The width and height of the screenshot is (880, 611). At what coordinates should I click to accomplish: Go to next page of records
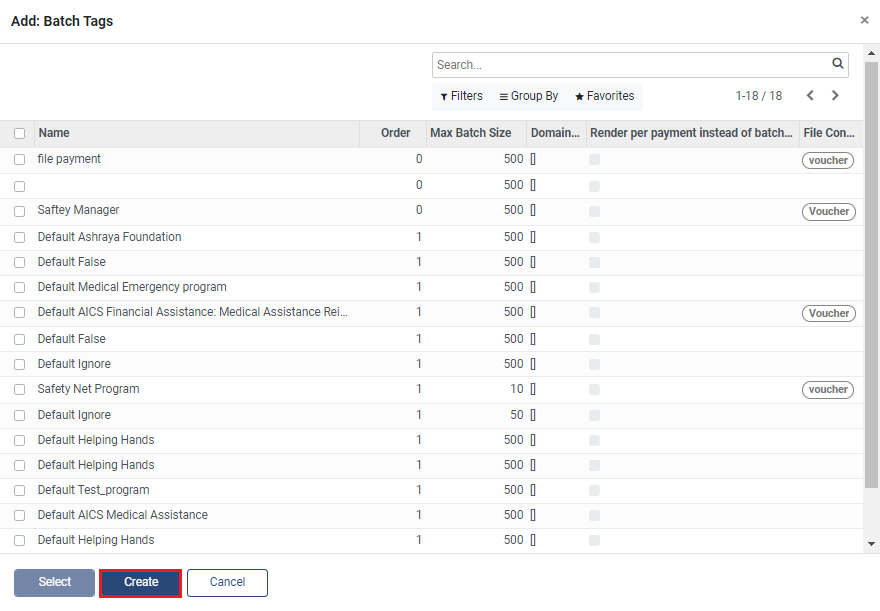(x=835, y=96)
